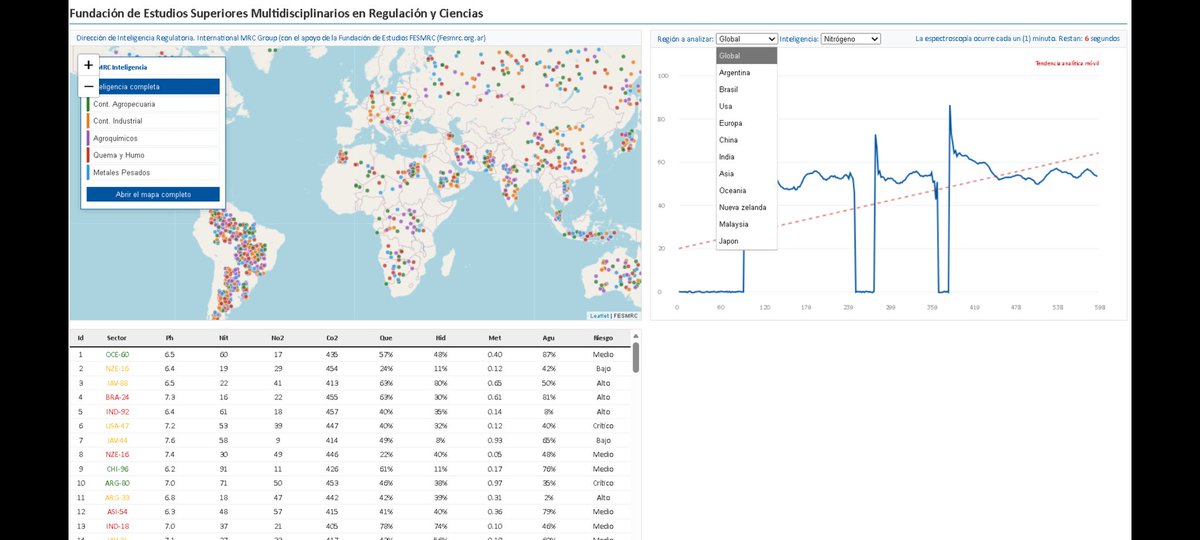Viewport: 1200px width, 540px height.
Task: Choose Brasil in the region list
Action: tap(747, 90)
